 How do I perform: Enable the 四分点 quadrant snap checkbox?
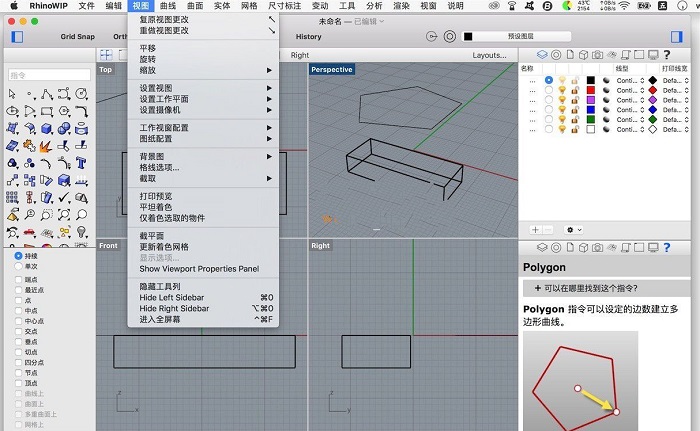point(18,363)
